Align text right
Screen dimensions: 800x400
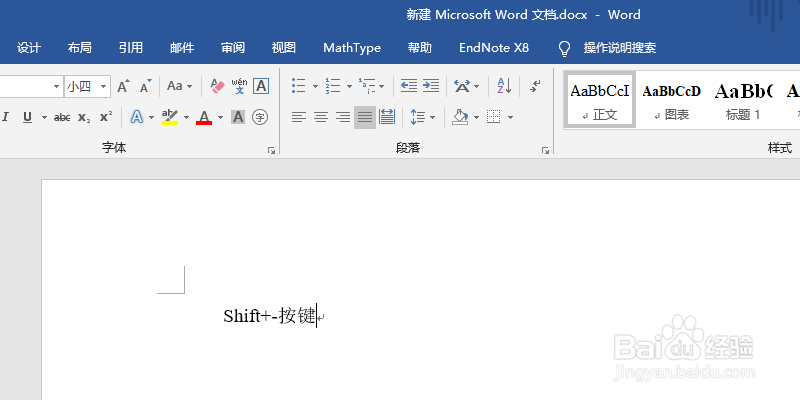pos(343,117)
